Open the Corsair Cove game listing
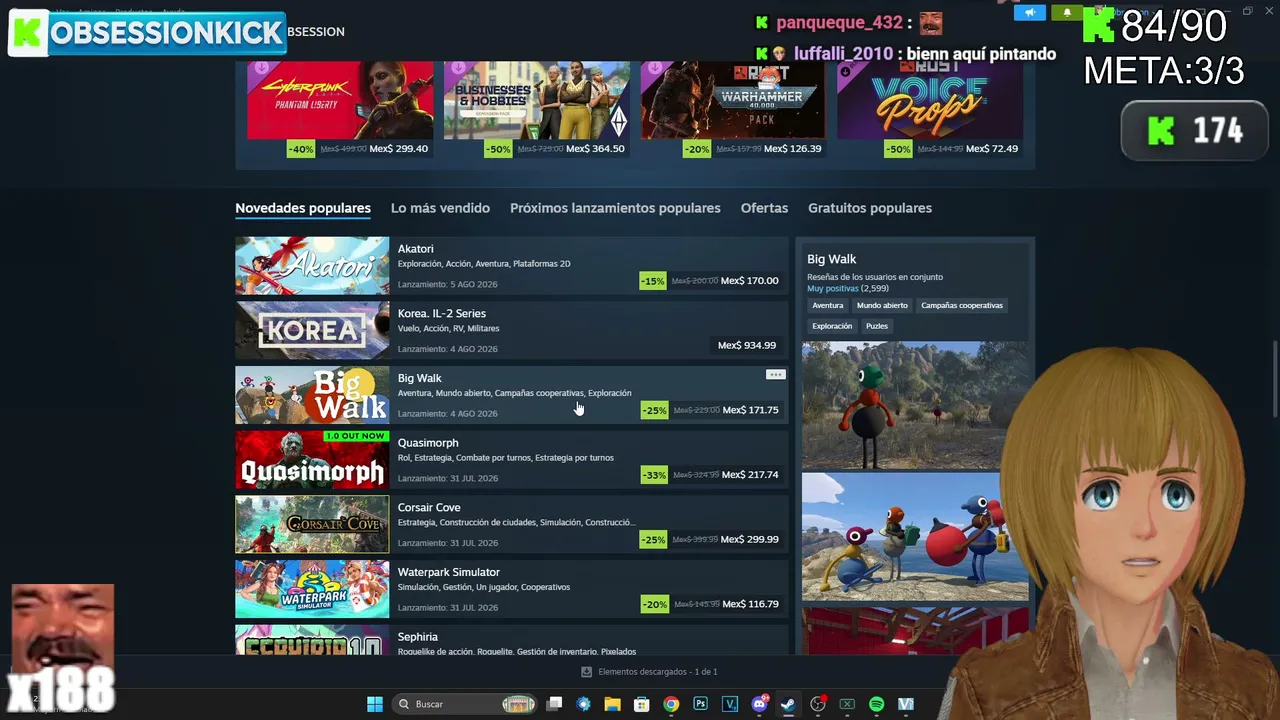This screenshot has height=720, width=1280. tap(512, 524)
